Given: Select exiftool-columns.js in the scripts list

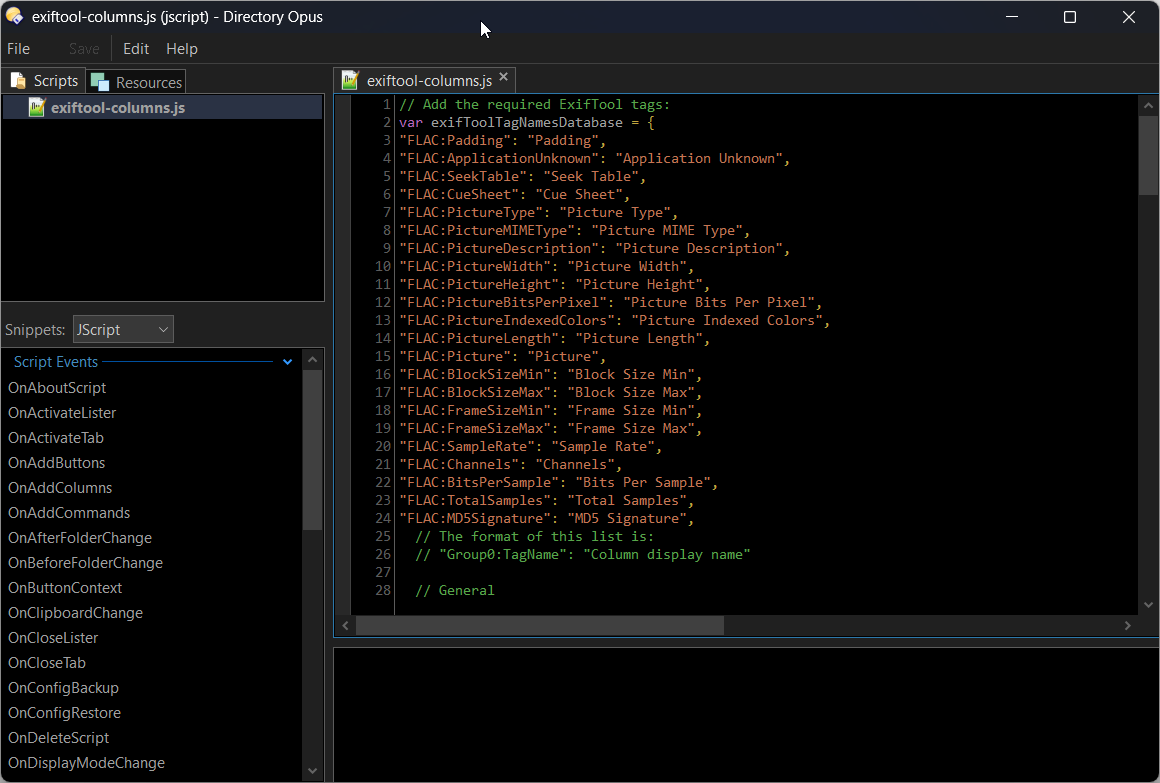Looking at the screenshot, I should tap(163, 107).
